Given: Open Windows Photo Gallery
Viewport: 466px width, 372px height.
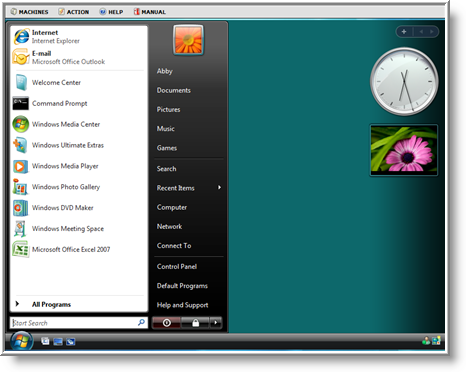Looking at the screenshot, I should coord(79,187).
